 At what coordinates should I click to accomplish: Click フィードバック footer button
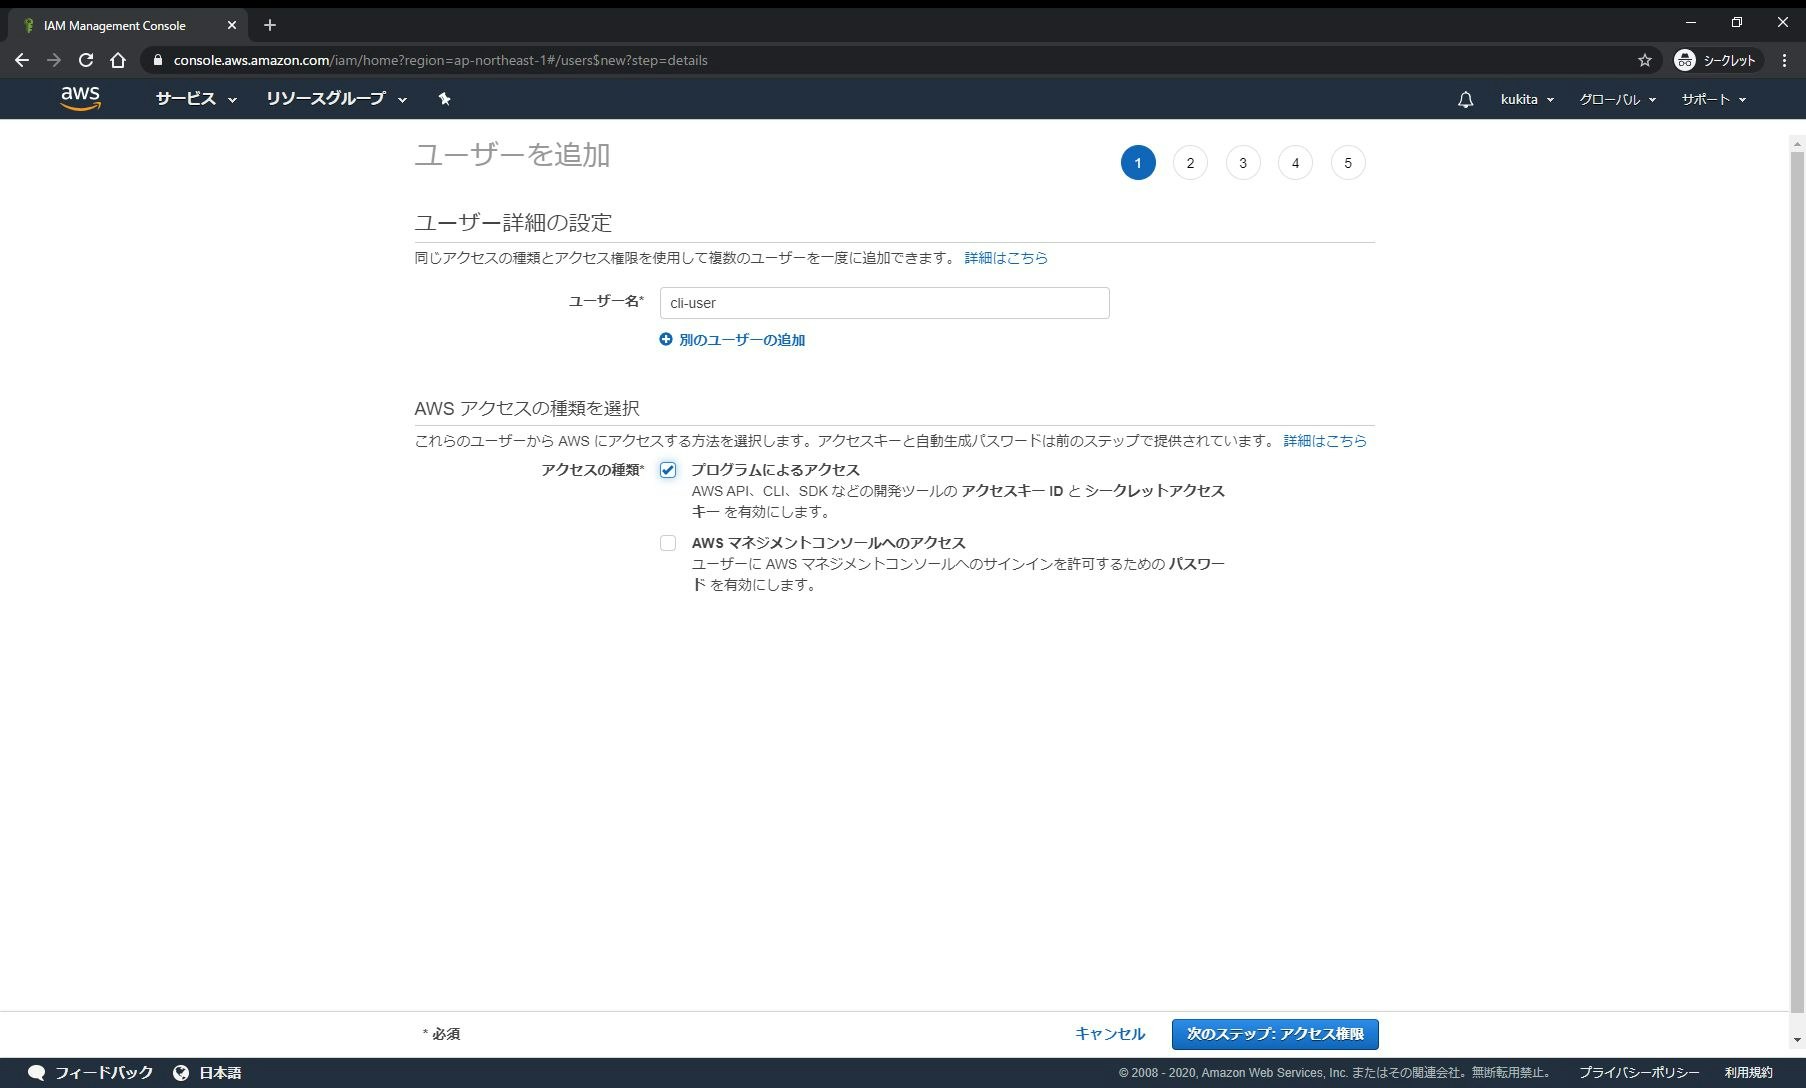[90, 1072]
